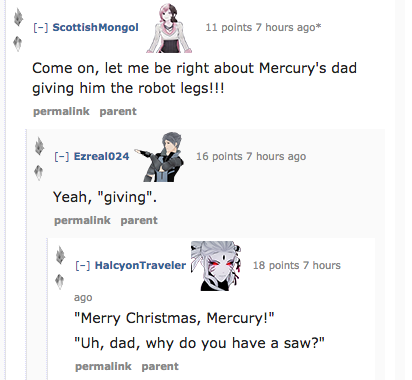Open permalink under Merry Christmas comment

(x=103, y=366)
